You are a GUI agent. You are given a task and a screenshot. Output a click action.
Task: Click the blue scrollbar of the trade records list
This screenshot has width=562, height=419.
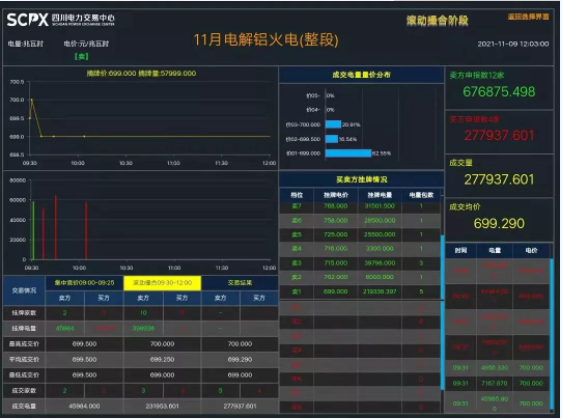point(551,334)
